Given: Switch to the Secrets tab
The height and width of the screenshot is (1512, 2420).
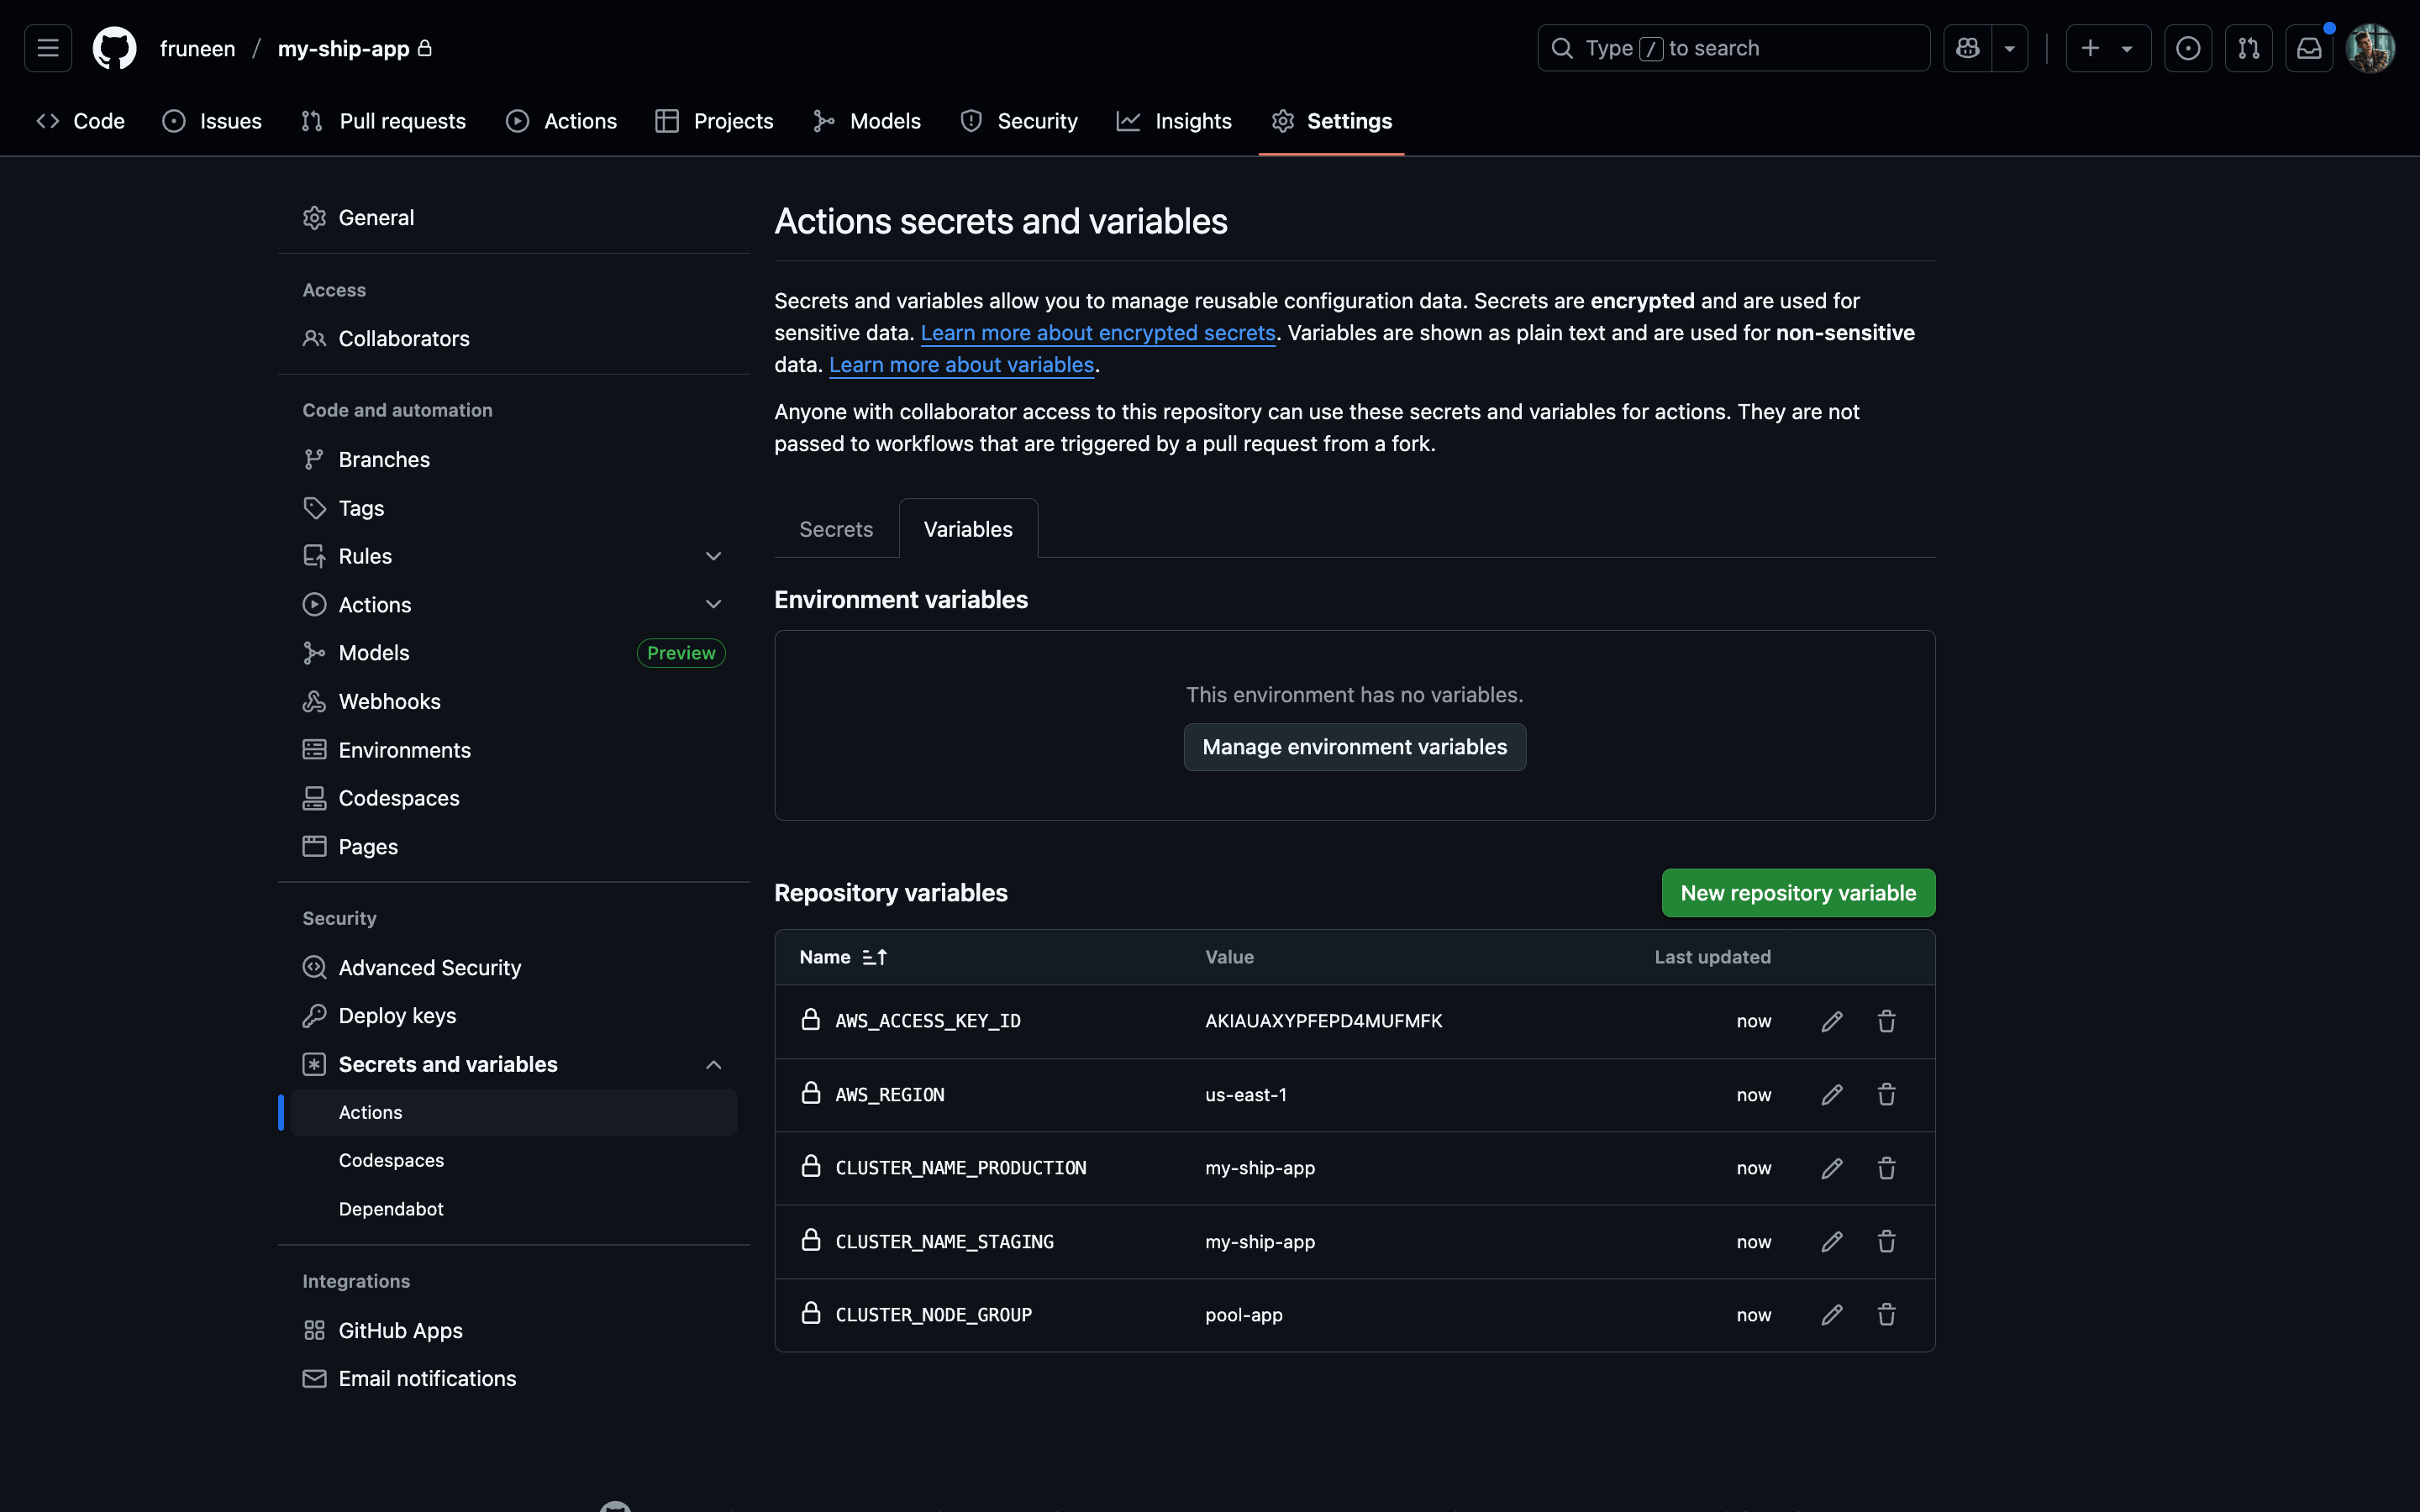Looking at the screenshot, I should [x=835, y=528].
